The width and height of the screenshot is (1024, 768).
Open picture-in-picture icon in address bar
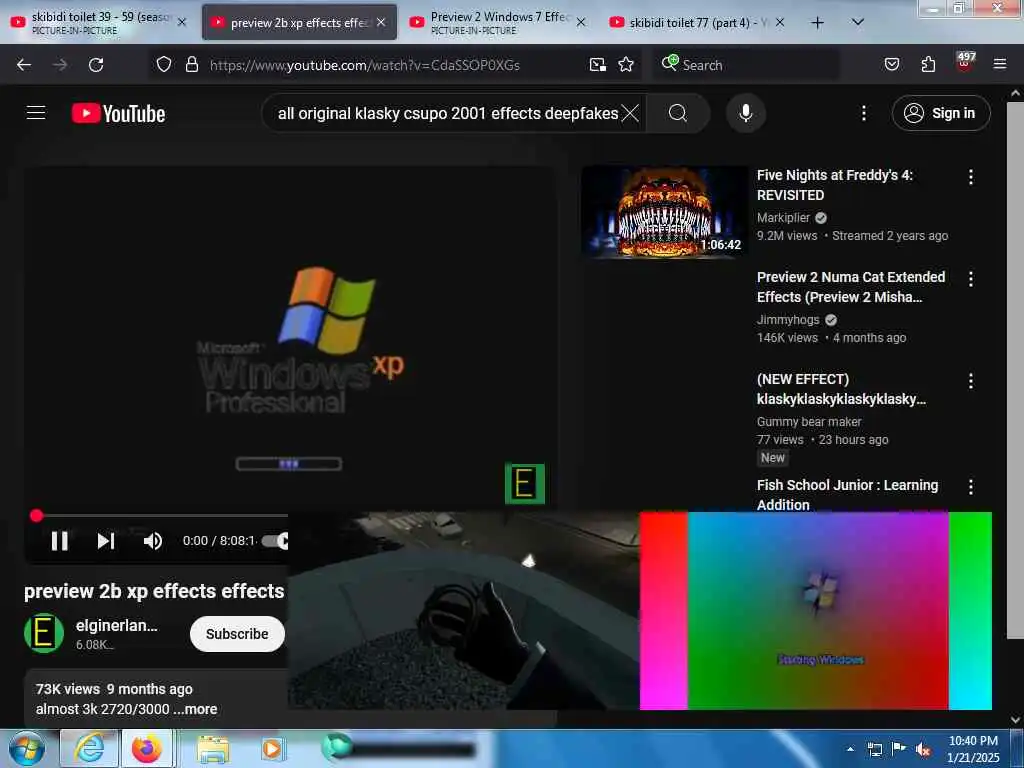tap(598, 64)
